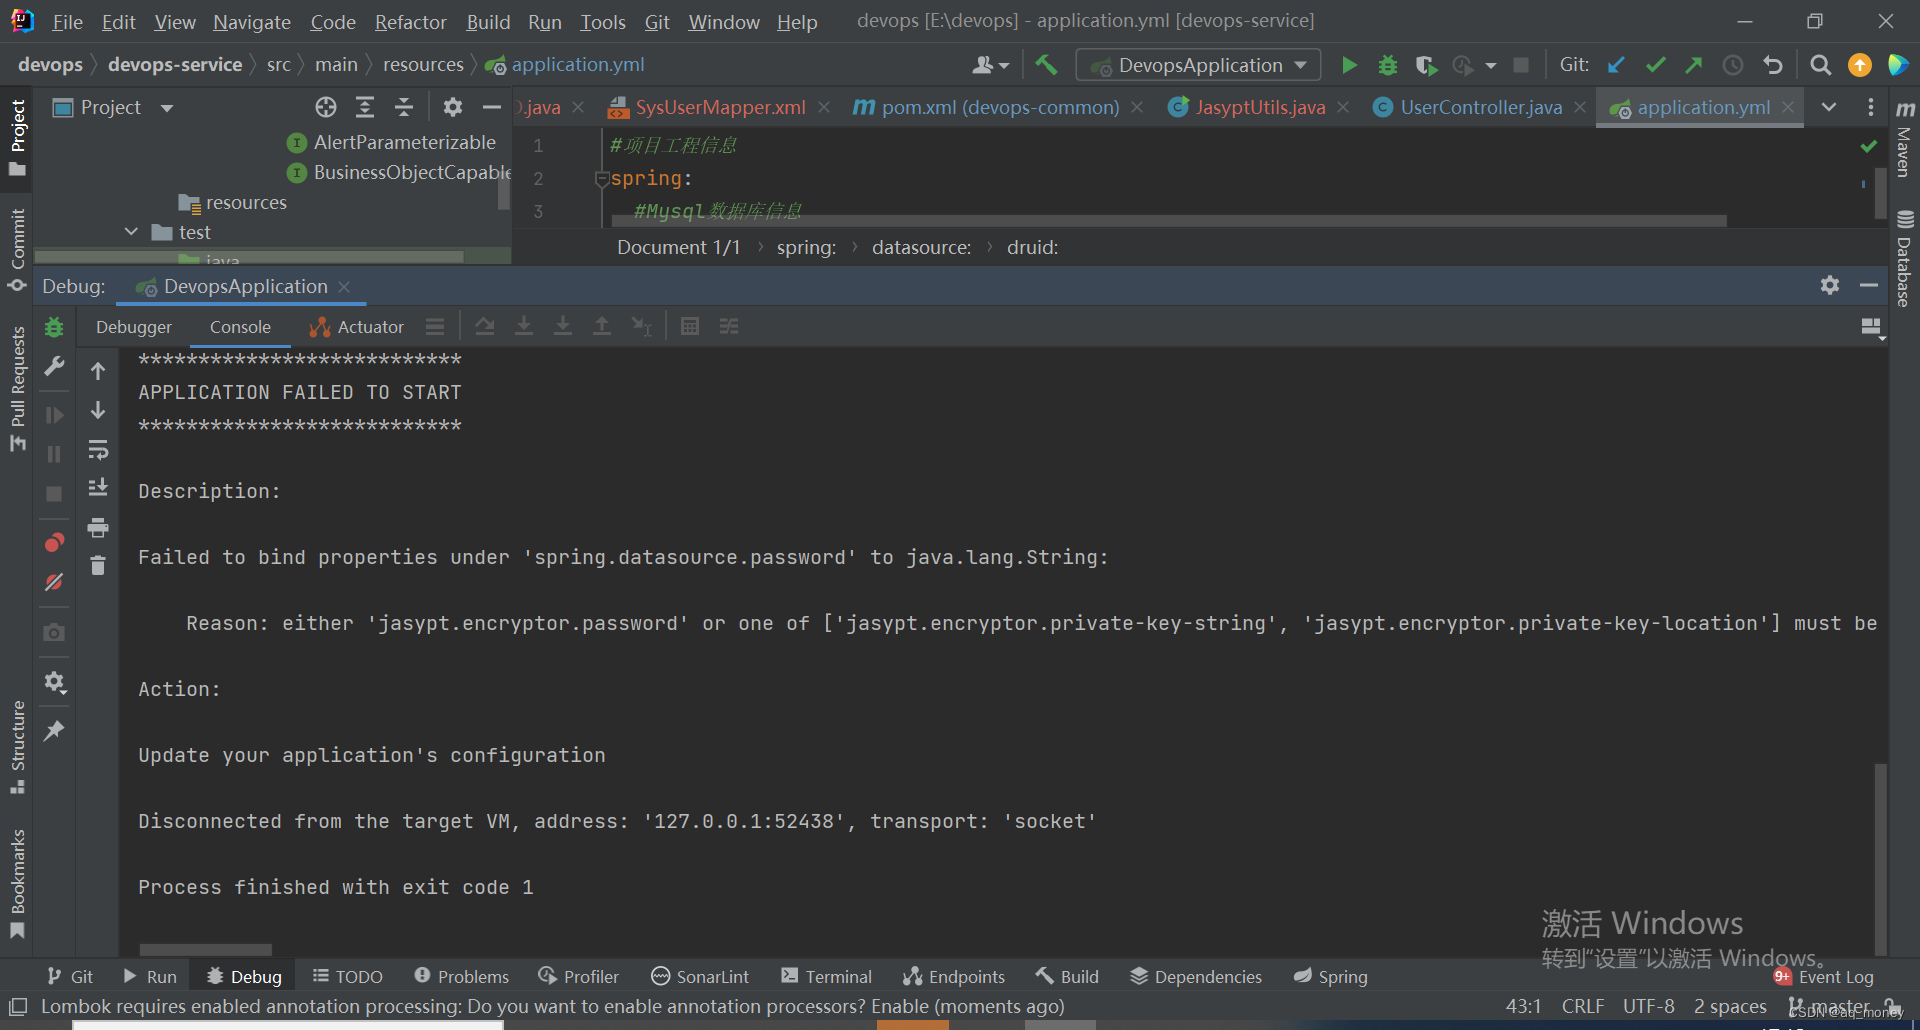Viewport: 1920px width, 1030px height.
Task: Open Terminal tool window button
Action: pyautogui.click(x=827, y=977)
